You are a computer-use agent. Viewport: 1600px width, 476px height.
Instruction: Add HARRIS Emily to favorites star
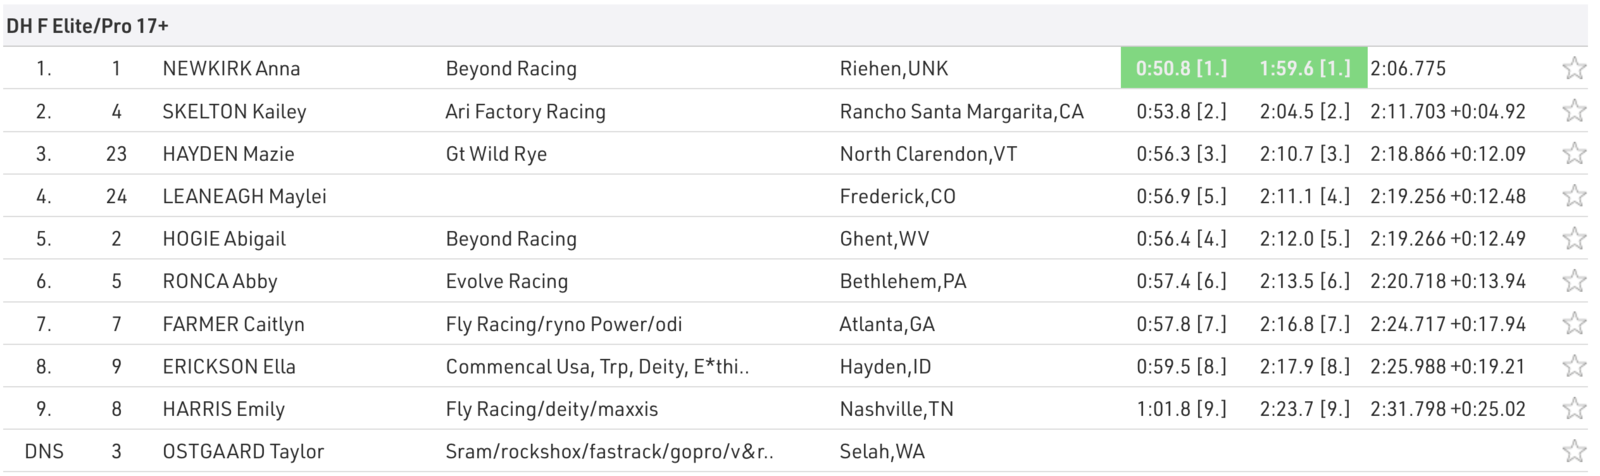(x=1574, y=408)
